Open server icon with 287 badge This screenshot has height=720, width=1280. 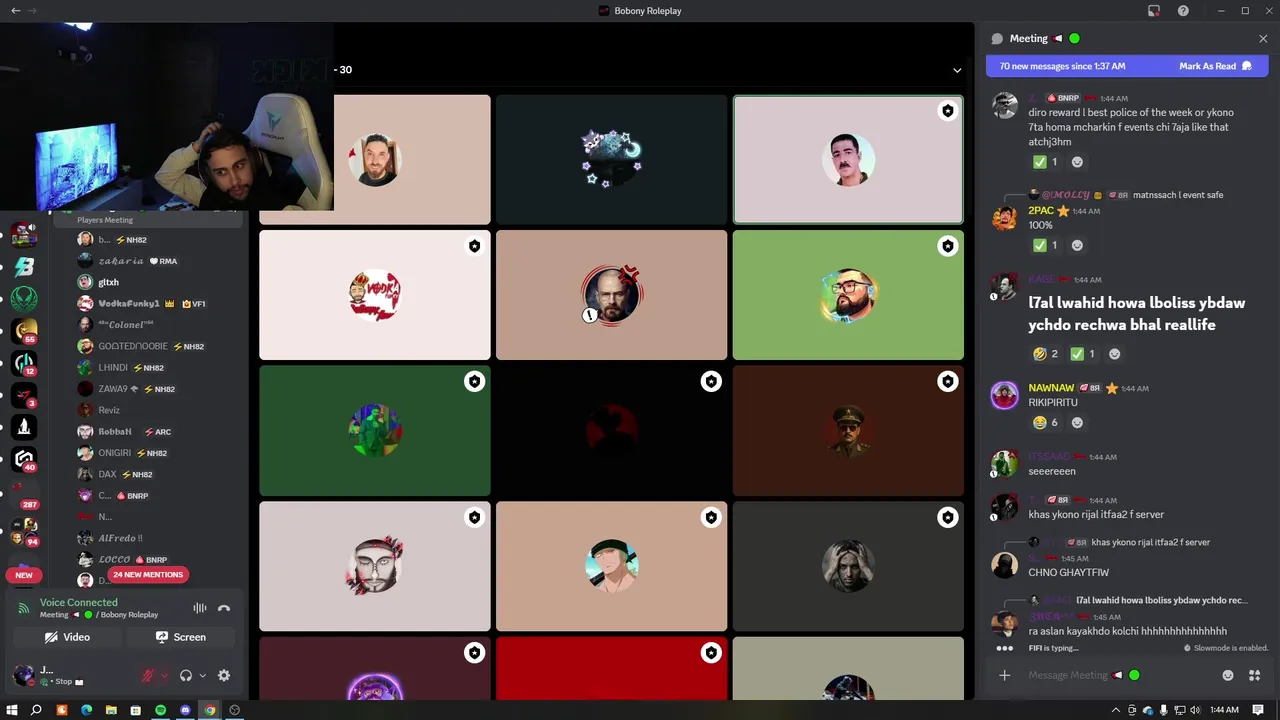[x=24, y=494]
